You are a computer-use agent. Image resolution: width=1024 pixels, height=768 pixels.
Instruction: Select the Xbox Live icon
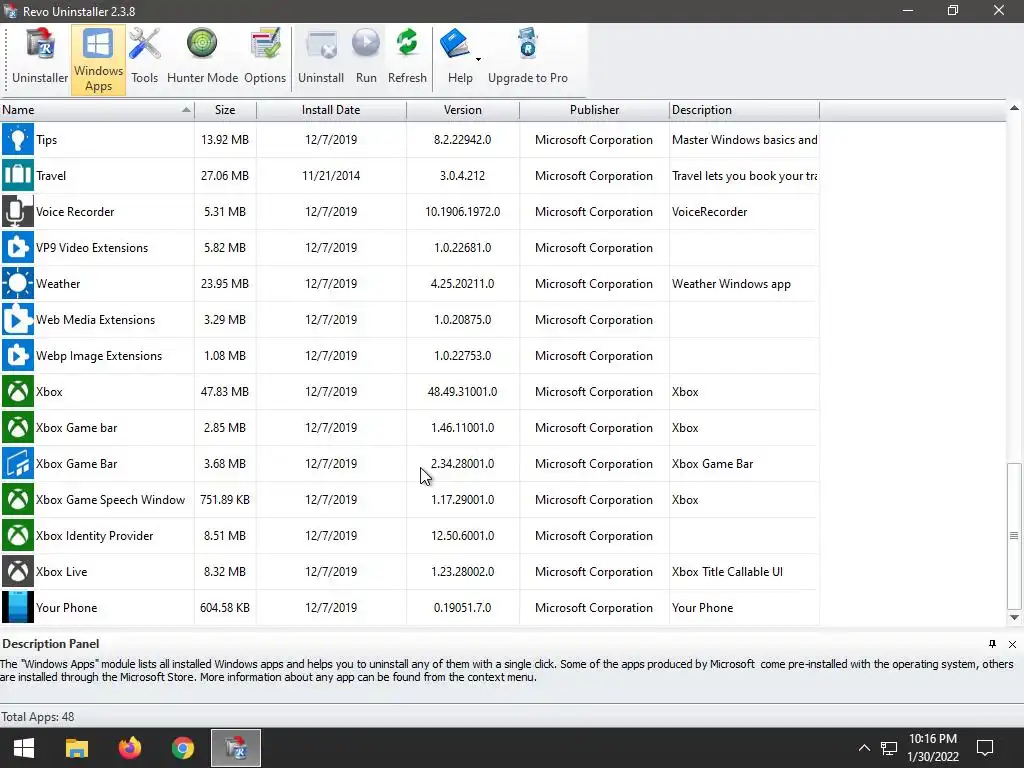tap(18, 571)
